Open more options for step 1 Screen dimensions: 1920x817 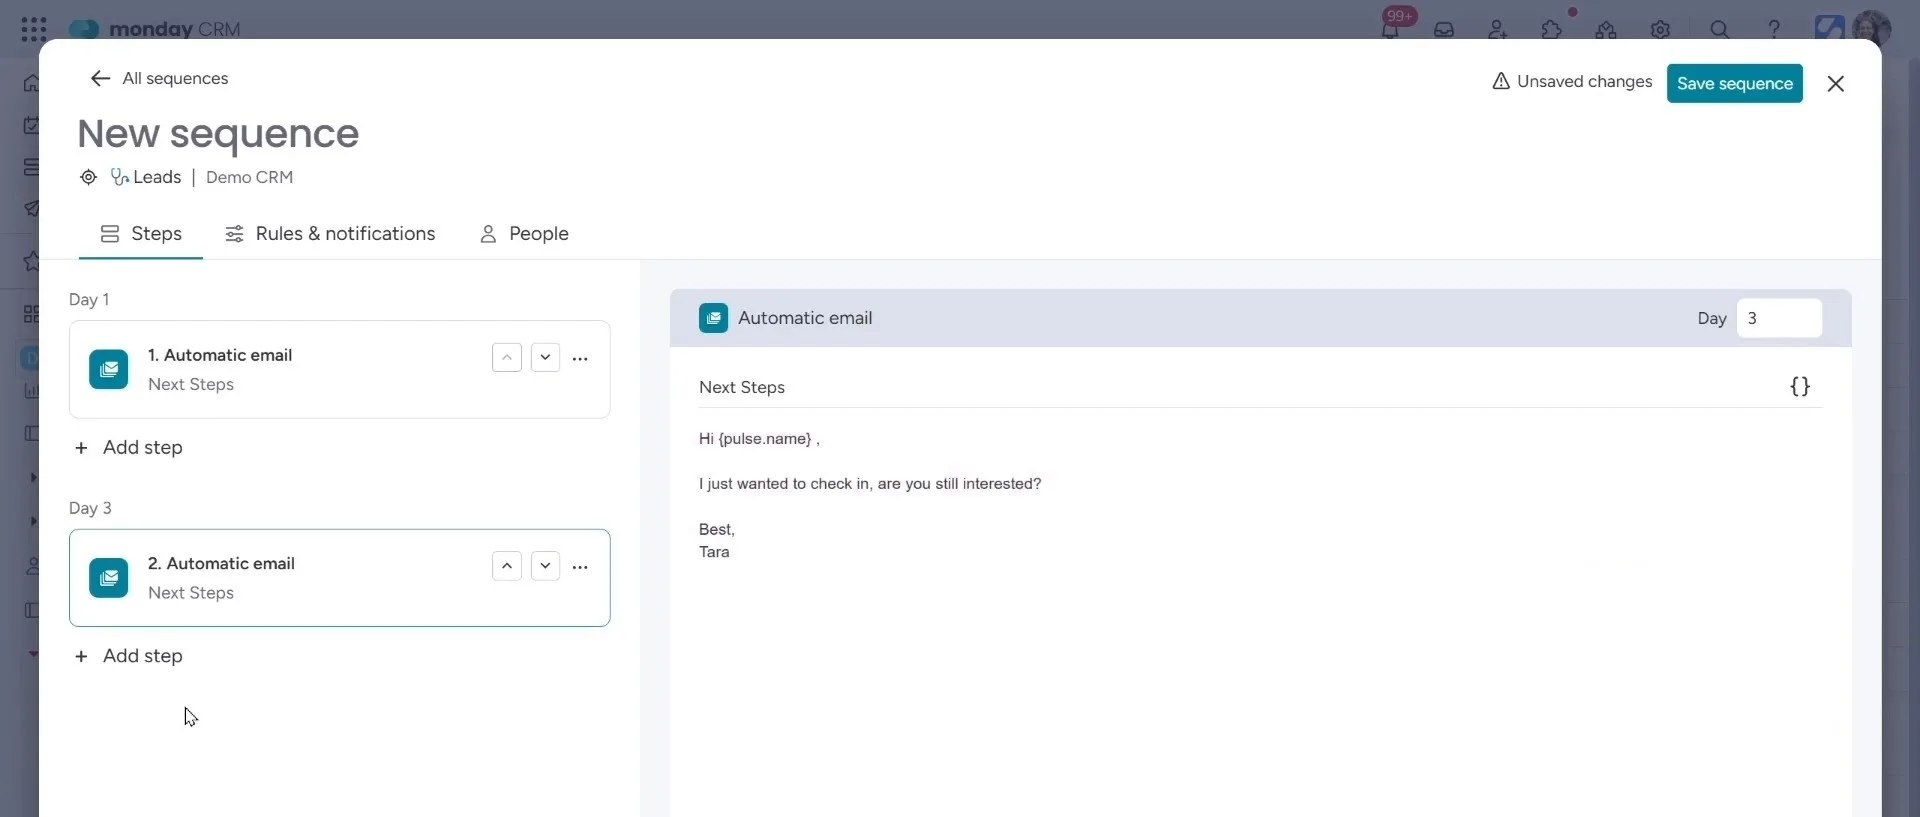click(x=580, y=358)
